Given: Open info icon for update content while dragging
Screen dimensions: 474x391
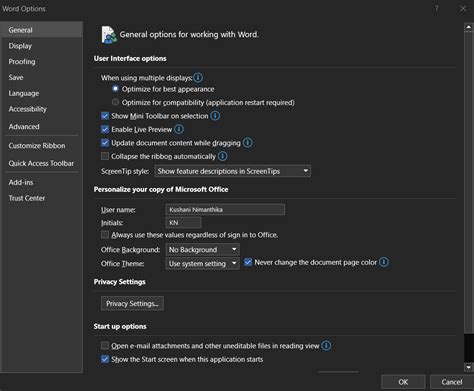Looking at the screenshot, I should (248, 143).
